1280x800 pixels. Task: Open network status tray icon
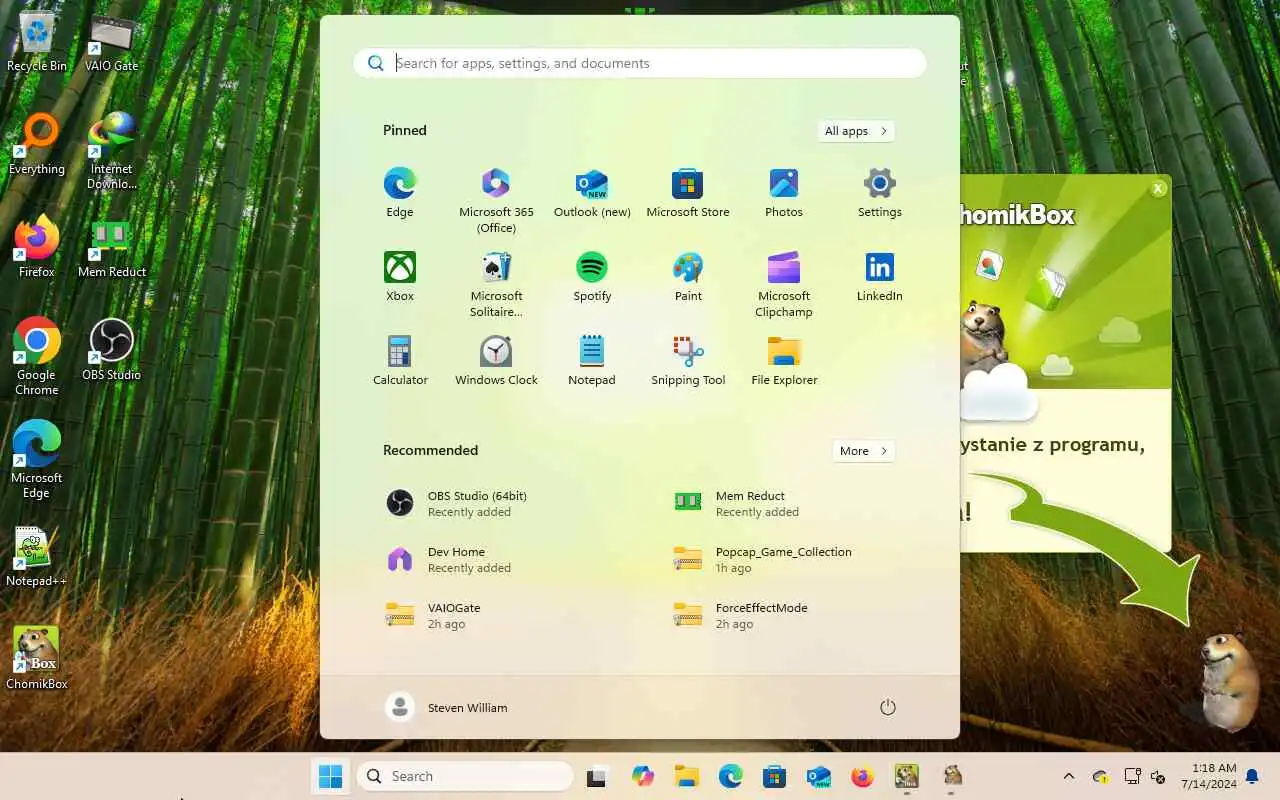[1132, 776]
